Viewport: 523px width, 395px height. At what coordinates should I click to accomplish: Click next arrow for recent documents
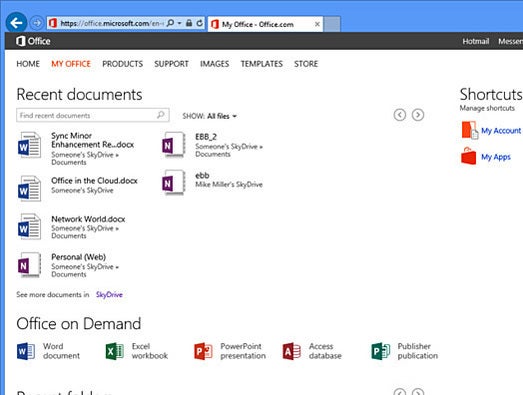coord(418,115)
